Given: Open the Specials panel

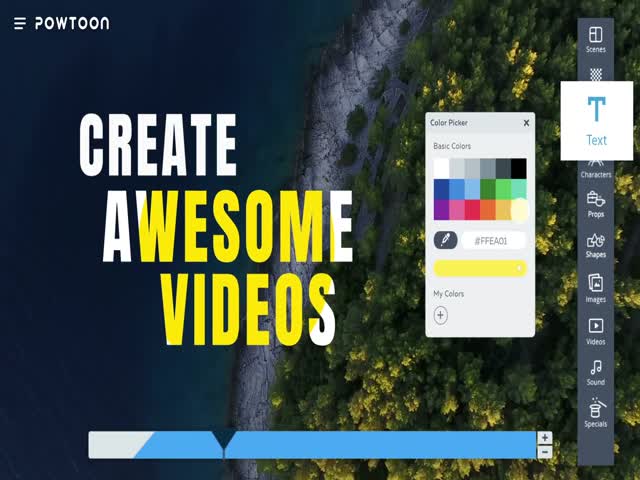Looking at the screenshot, I should click(x=595, y=413).
